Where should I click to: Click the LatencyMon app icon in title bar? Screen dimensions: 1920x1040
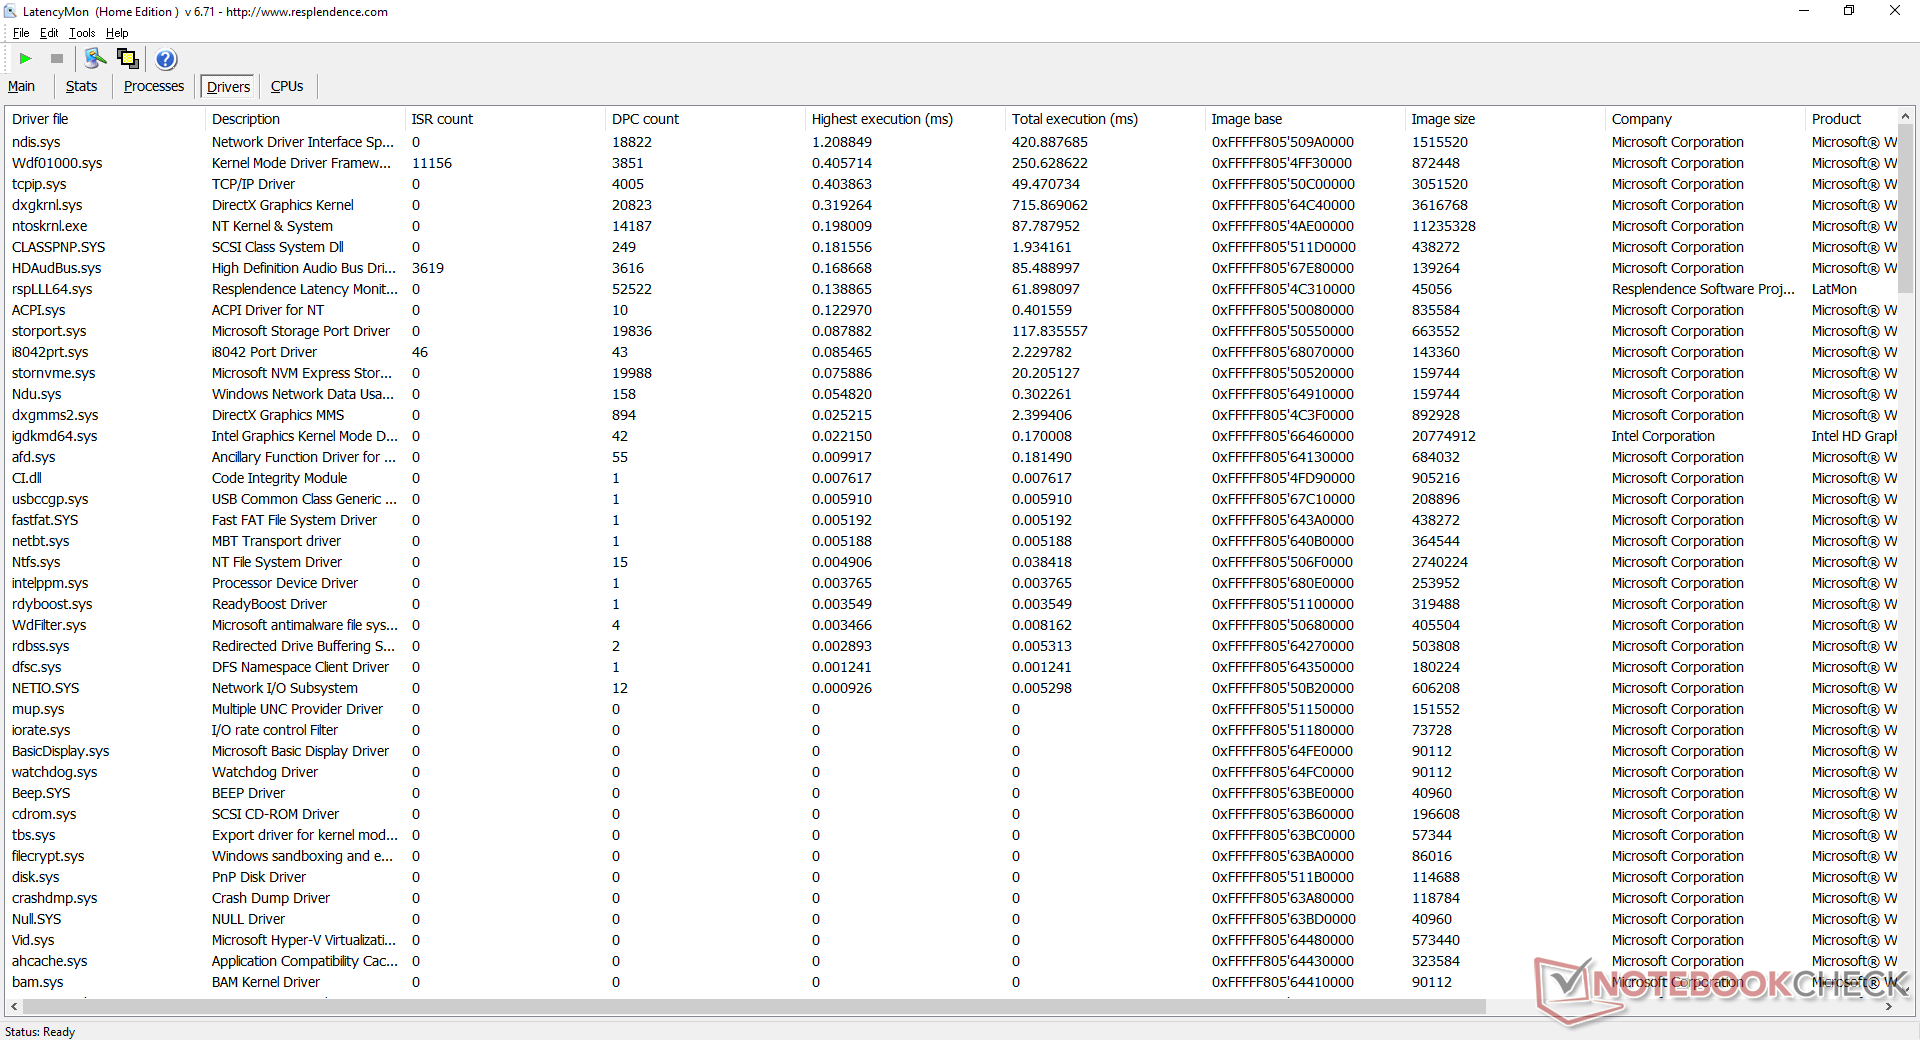pyautogui.click(x=10, y=12)
